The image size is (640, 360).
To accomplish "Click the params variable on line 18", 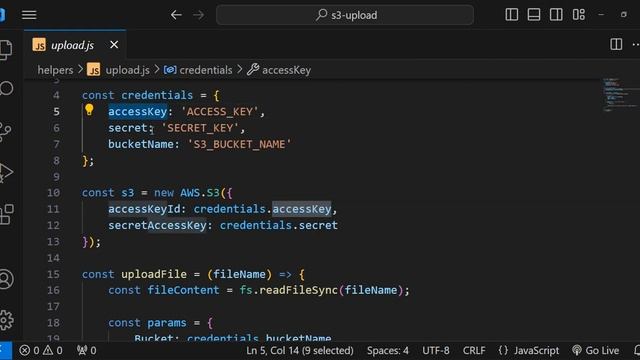I will tap(167, 323).
